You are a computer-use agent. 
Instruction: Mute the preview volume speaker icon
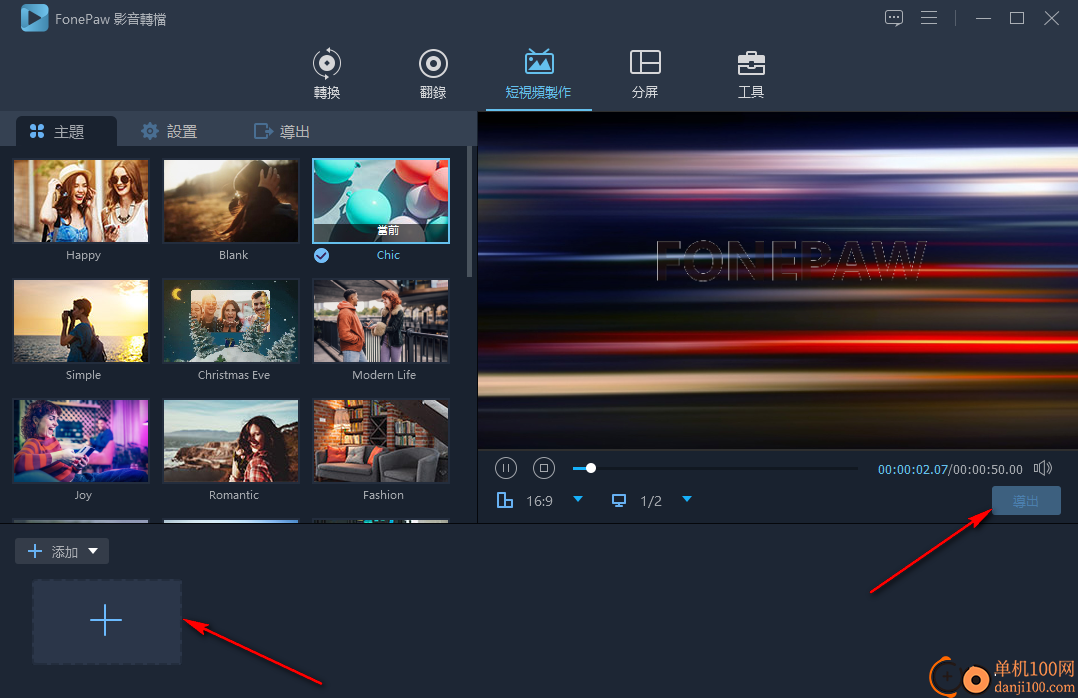1043,468
